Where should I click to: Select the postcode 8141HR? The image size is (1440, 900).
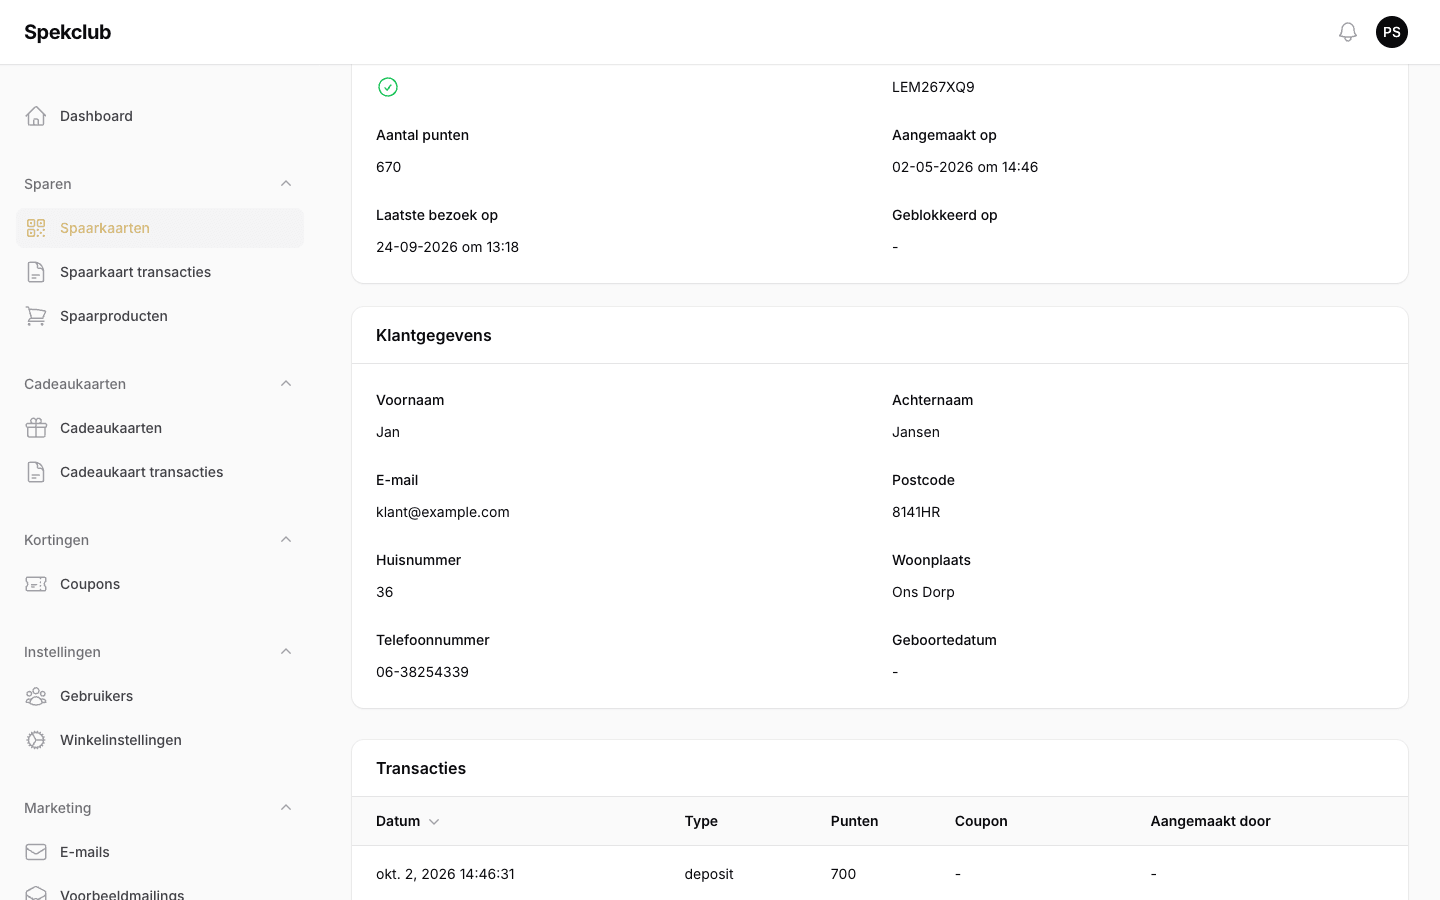(916, 512)
